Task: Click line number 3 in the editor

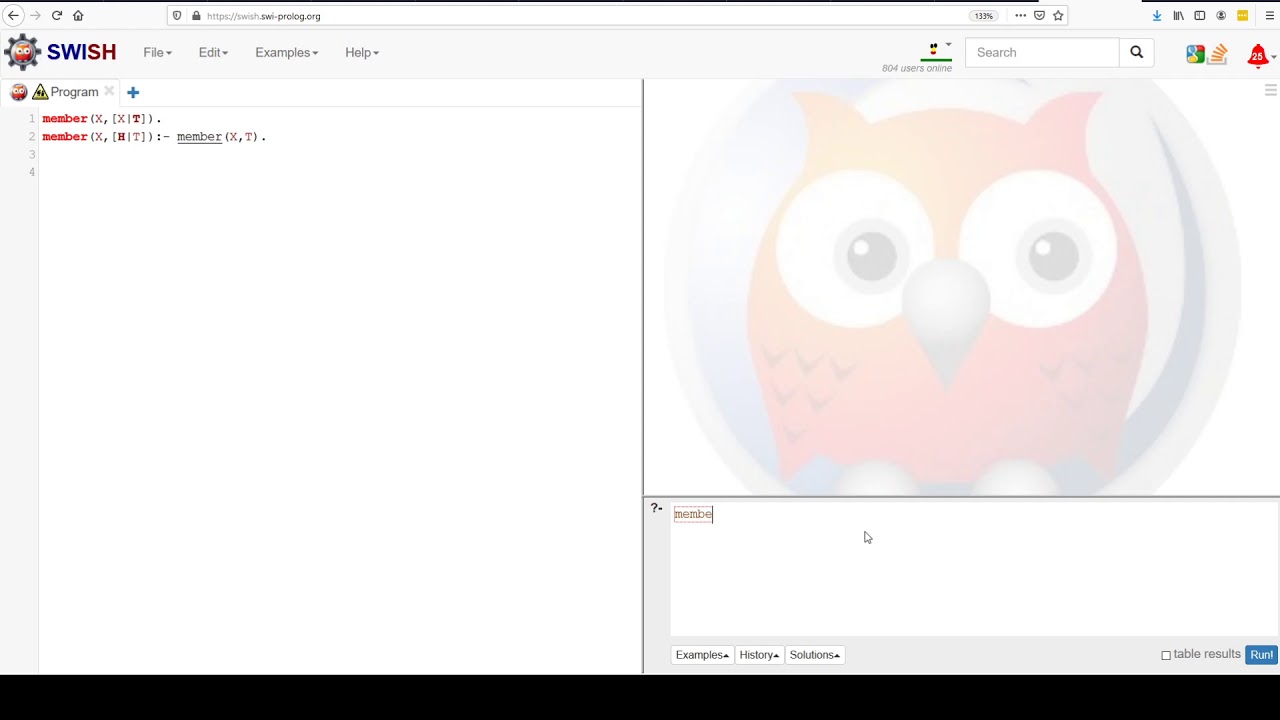Action: [32, 154]
